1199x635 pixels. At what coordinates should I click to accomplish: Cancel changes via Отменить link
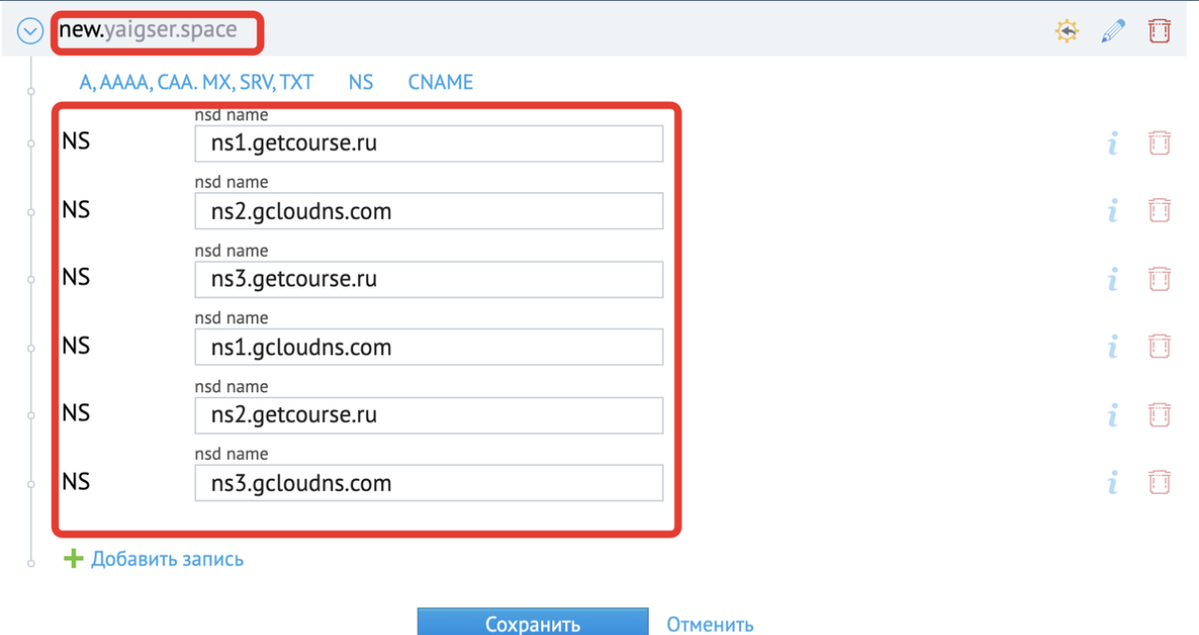pyautogui.click(x=710, y=624)
